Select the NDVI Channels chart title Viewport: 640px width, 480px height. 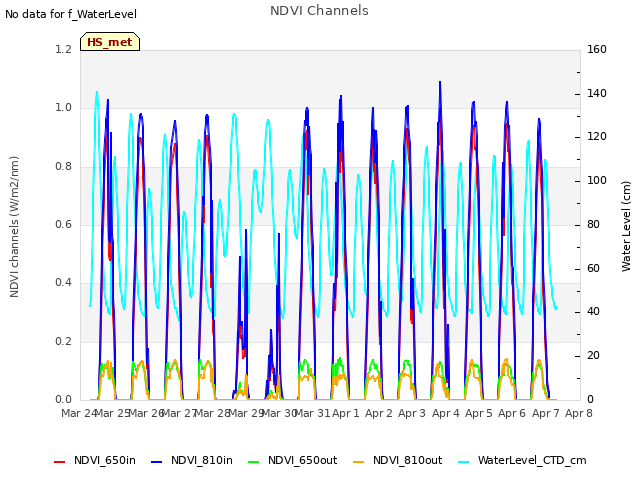pyautogui.click(x=319, y=10)
